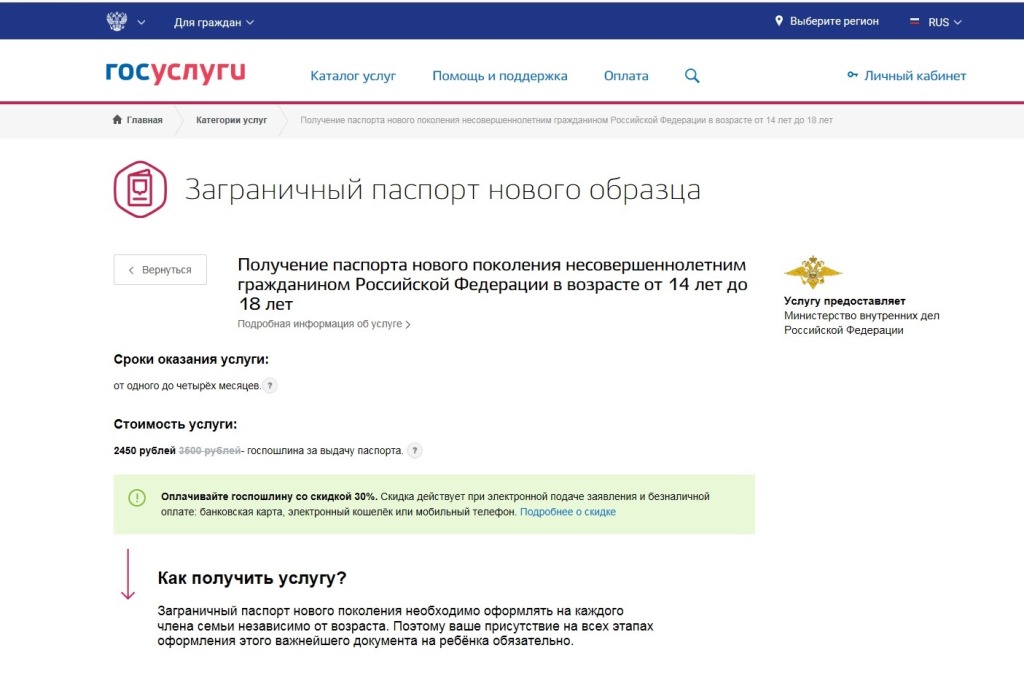Click the MVD golden eagle emblem

pyautogui.click(x=812, y=272)
